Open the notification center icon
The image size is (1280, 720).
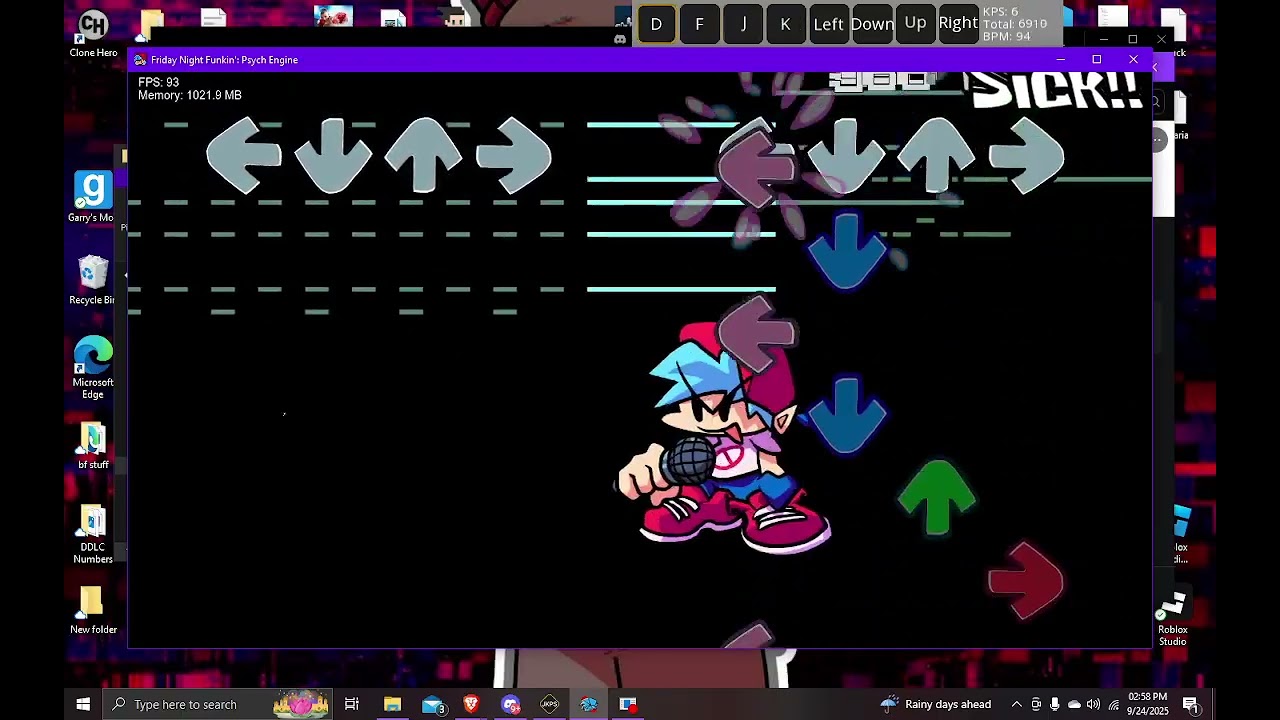[x=1190, y=704]
